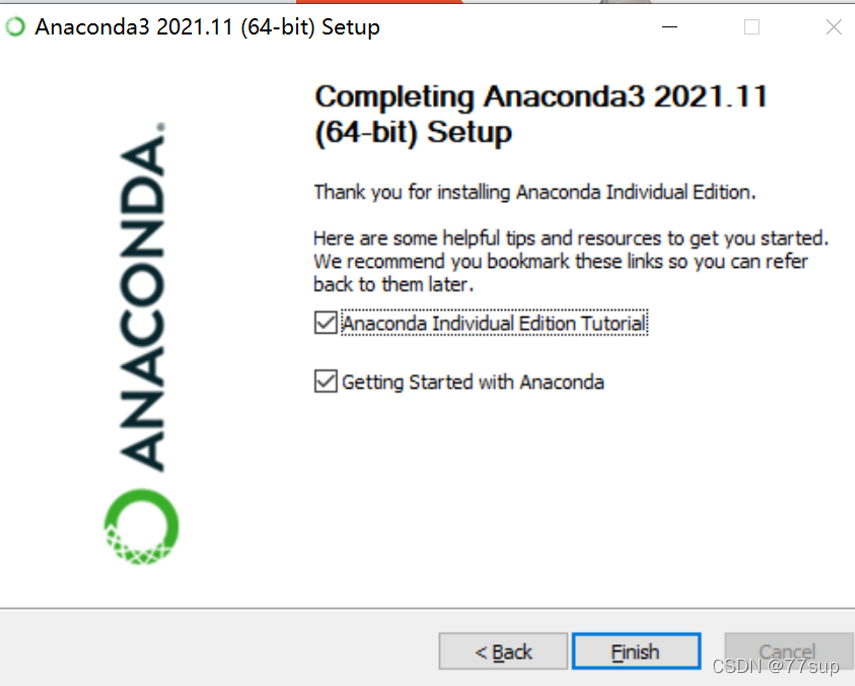Go to the previous step with the Back button

click(503, 651)
